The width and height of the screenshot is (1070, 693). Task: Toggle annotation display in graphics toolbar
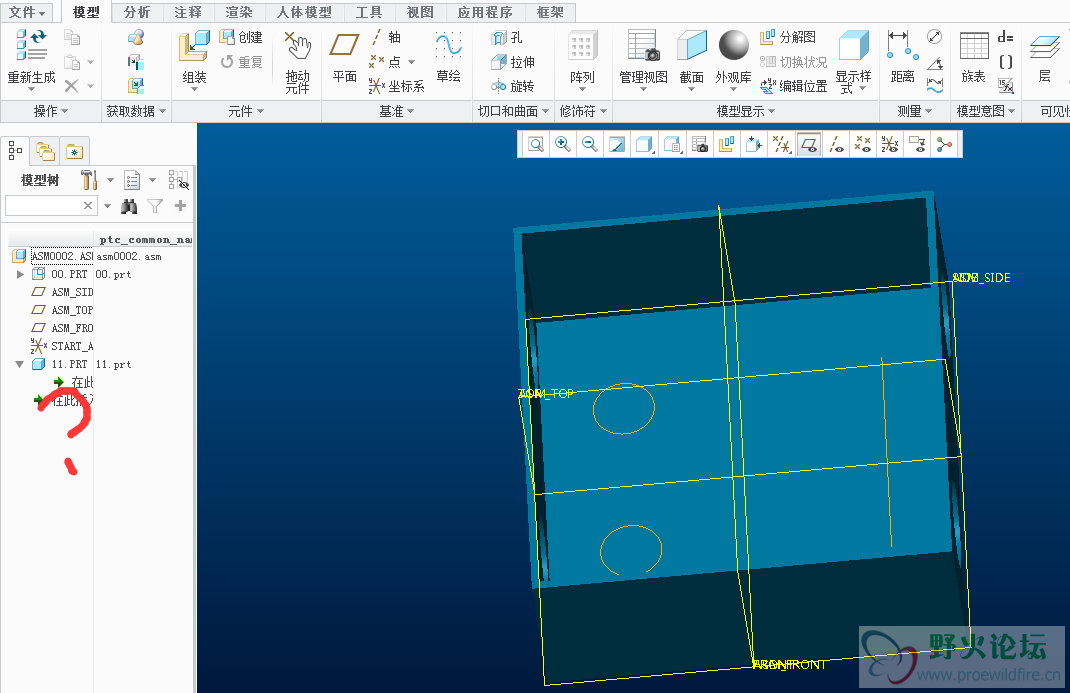(x=918, y=145)
